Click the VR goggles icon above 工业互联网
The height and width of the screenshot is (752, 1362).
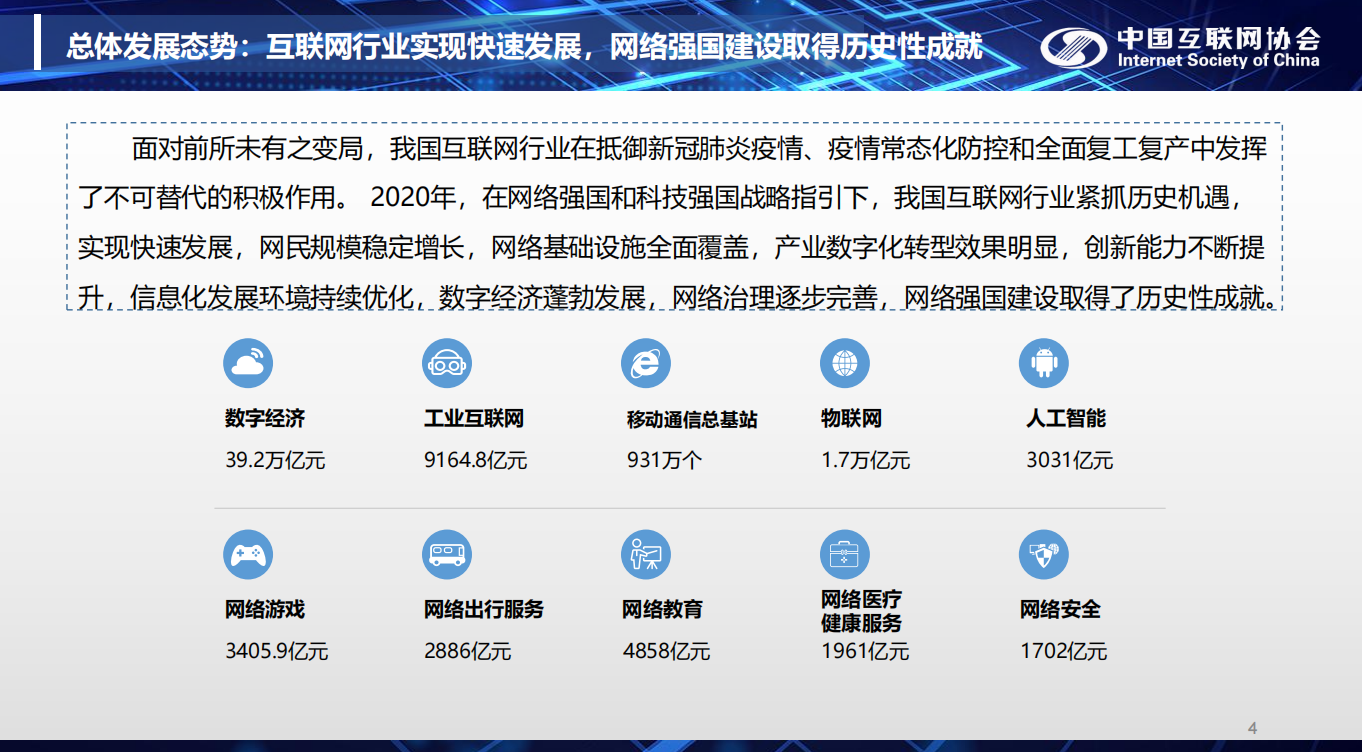[447, 364]
